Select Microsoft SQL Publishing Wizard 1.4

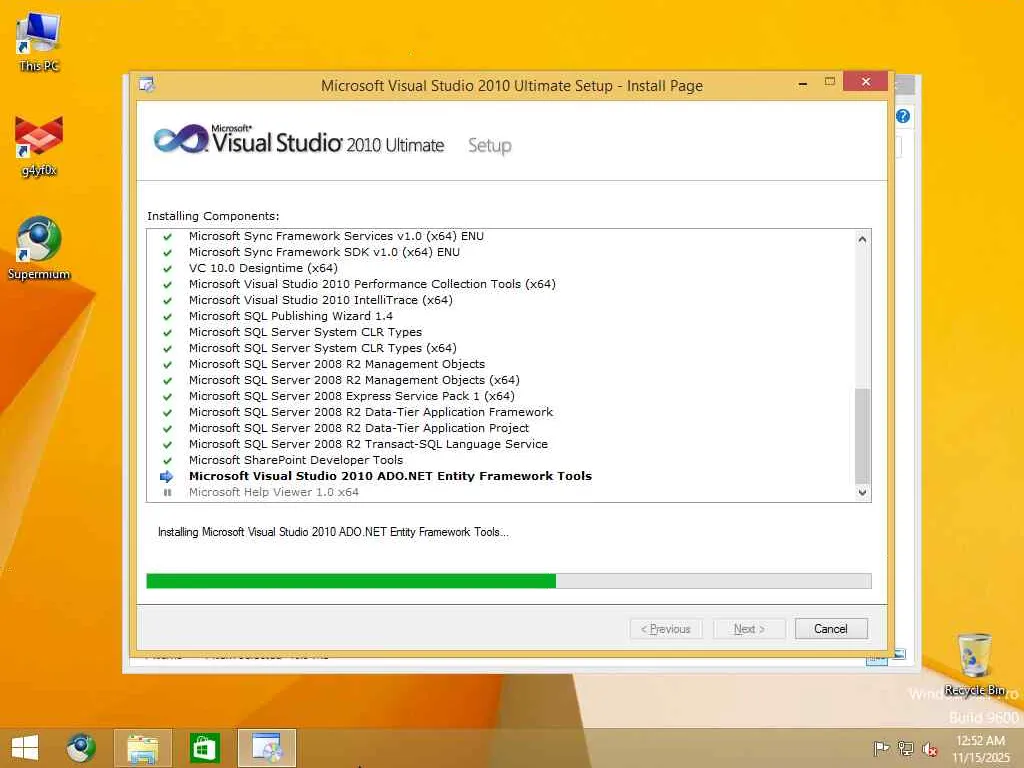(291, 316)
